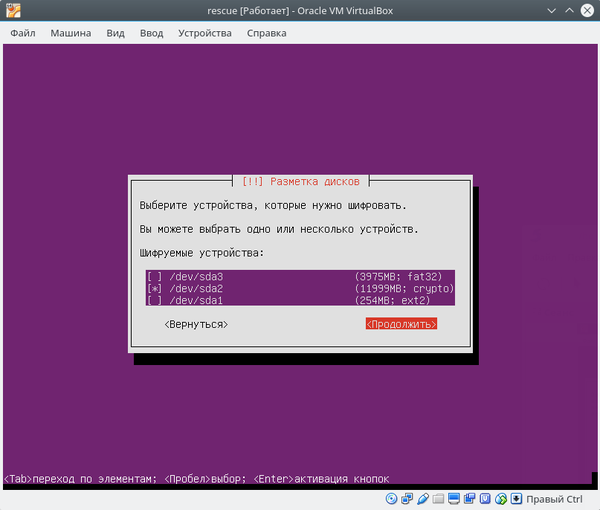Click the shared folders status icon
Screen dimensions: 600x510
click(438, 499)
